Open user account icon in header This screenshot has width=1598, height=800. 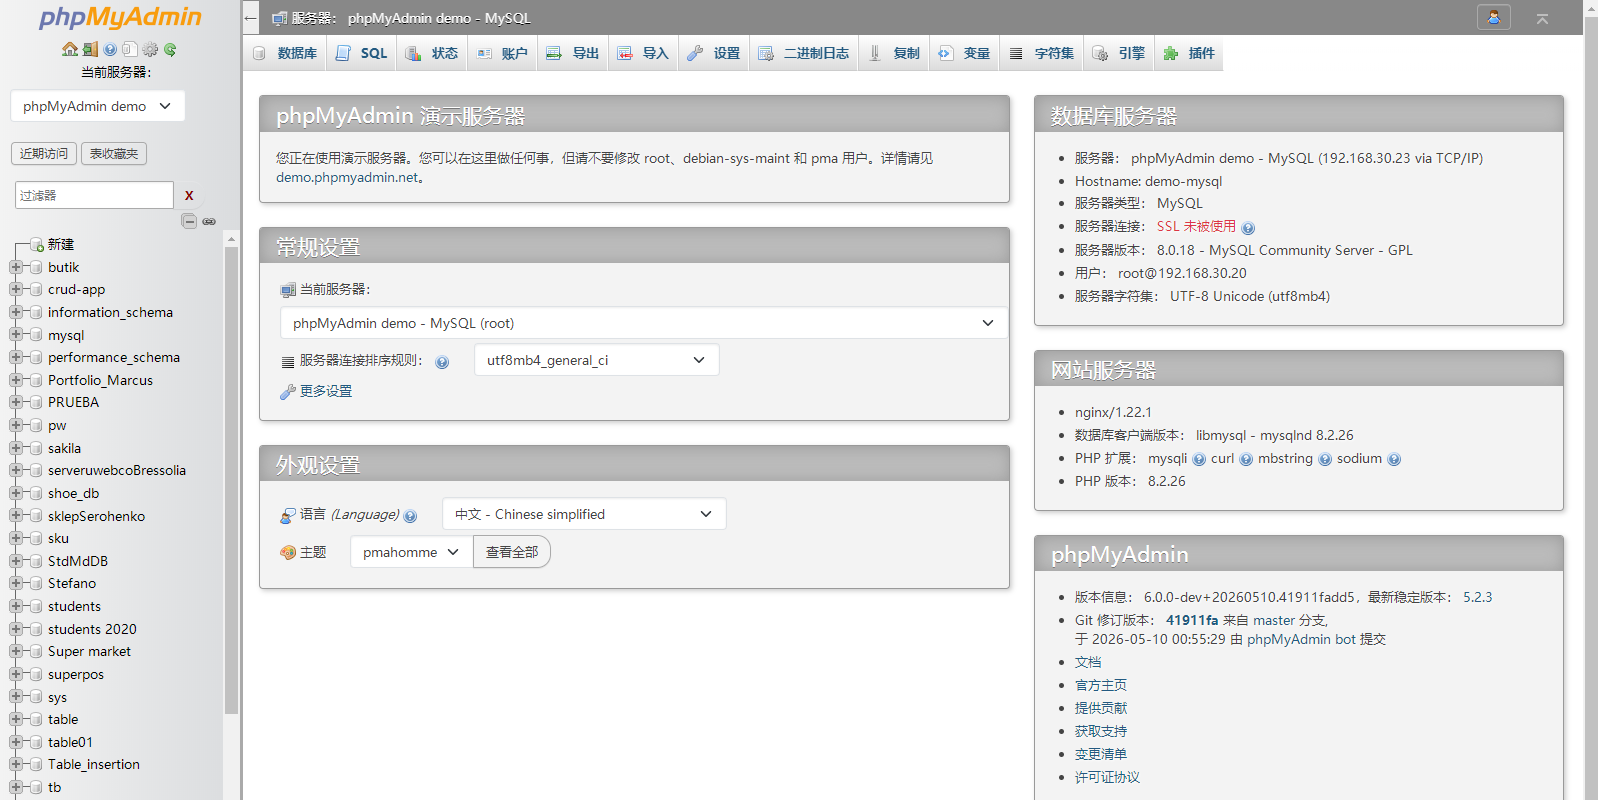[x=1494, y=17]
